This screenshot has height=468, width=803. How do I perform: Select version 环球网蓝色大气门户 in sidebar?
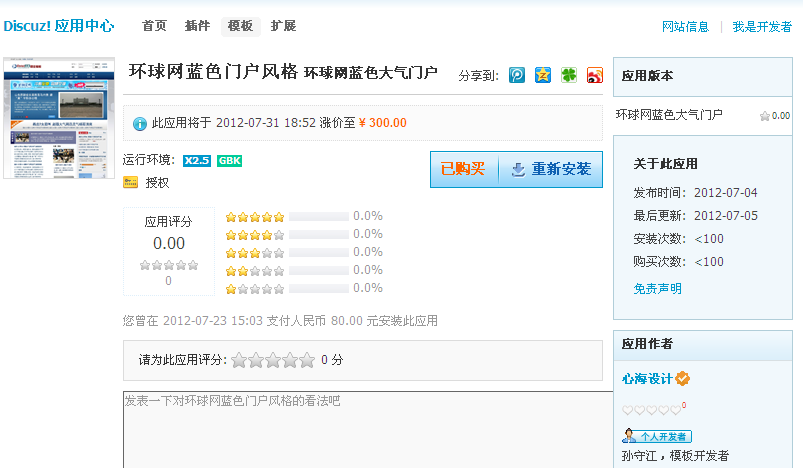(669, 115)
